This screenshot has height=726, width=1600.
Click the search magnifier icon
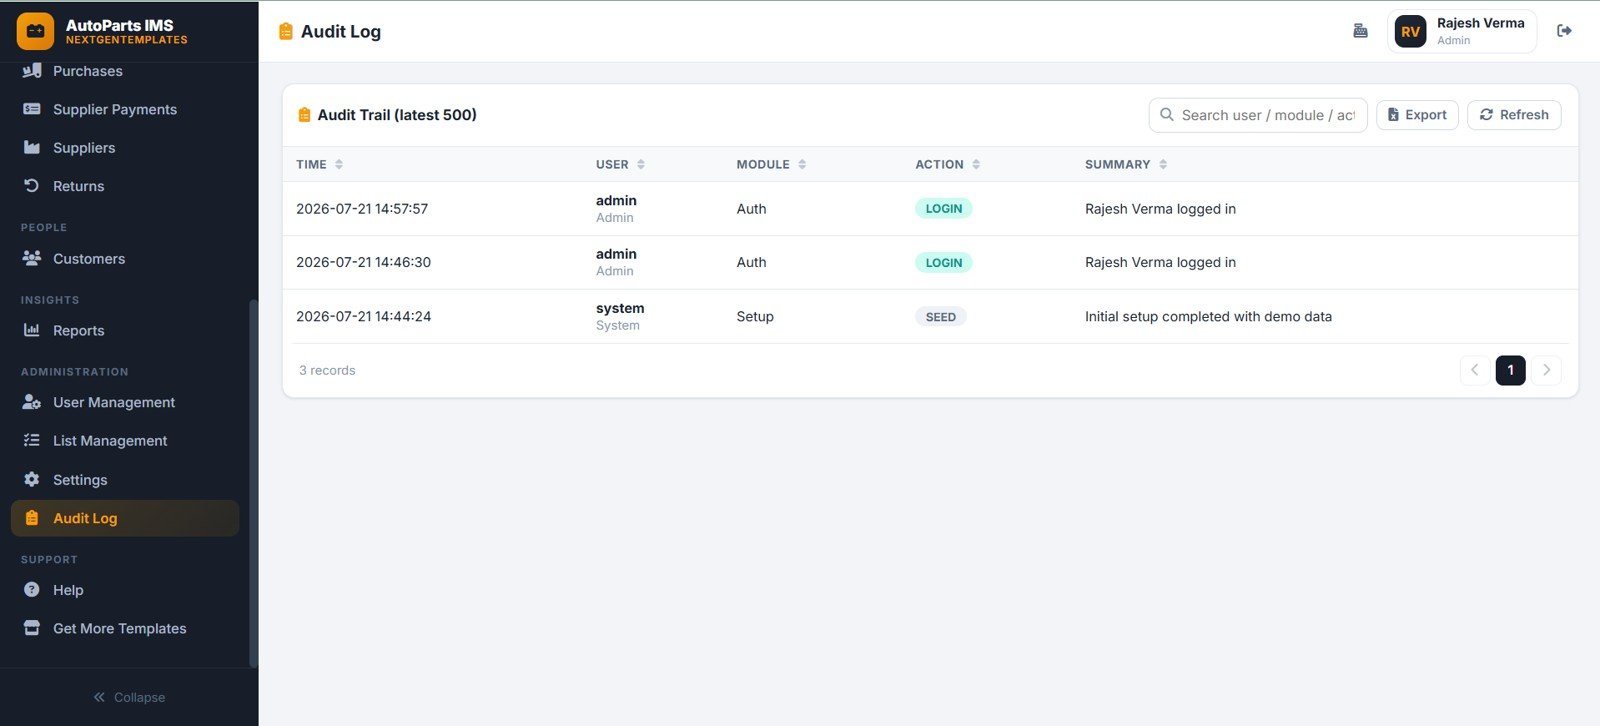point(1166,115)
